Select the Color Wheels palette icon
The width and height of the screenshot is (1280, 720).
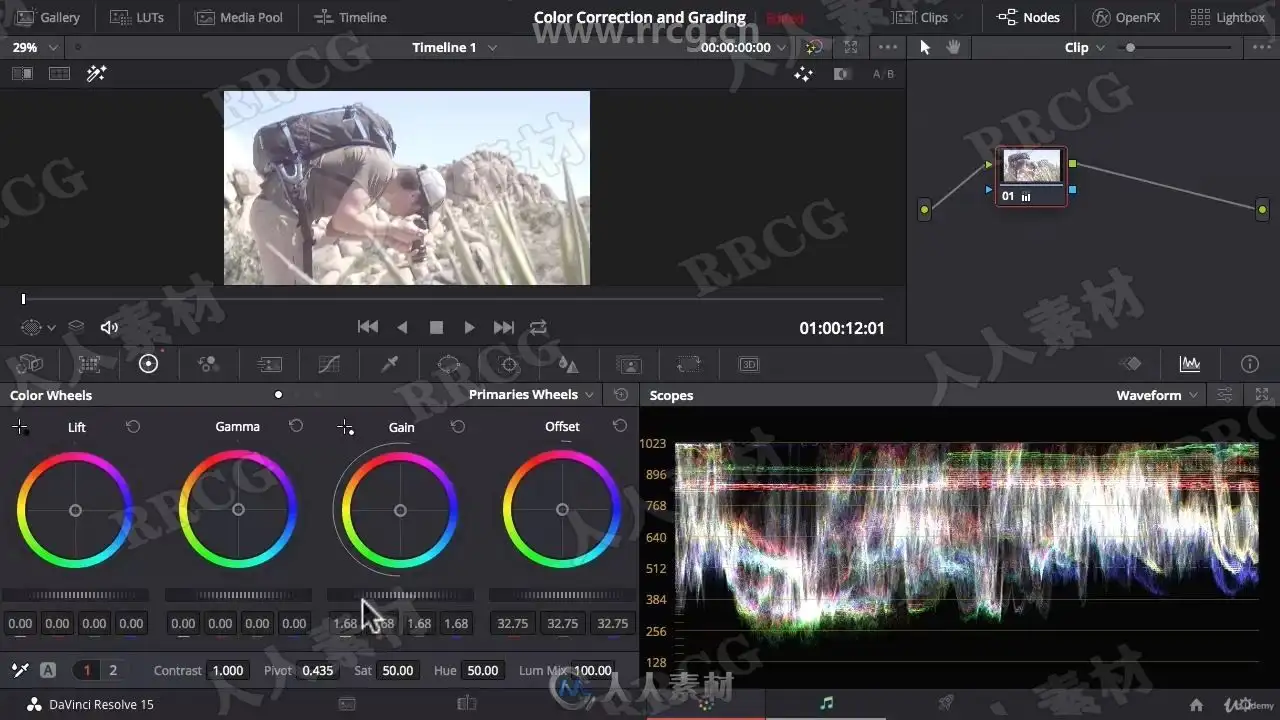[x=149, y=364]
